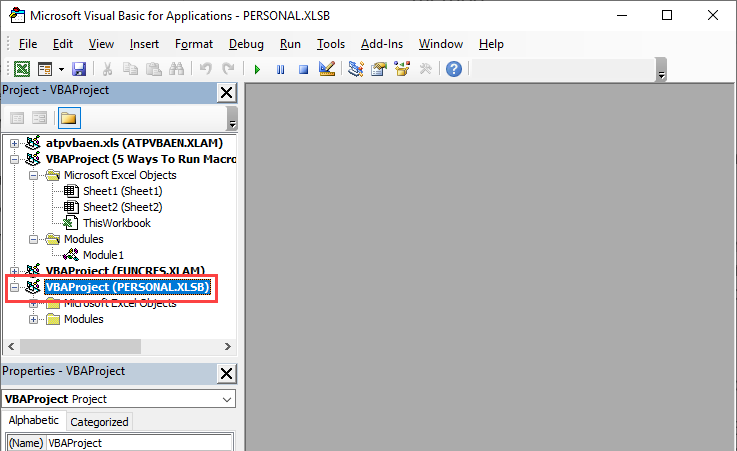
Task: Collapse the Modules folder containing Module1
Action: [x=33, y=239]
